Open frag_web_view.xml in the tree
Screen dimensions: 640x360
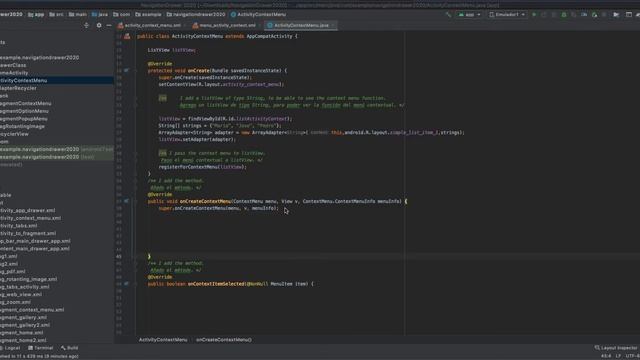(x=21, y=294)
